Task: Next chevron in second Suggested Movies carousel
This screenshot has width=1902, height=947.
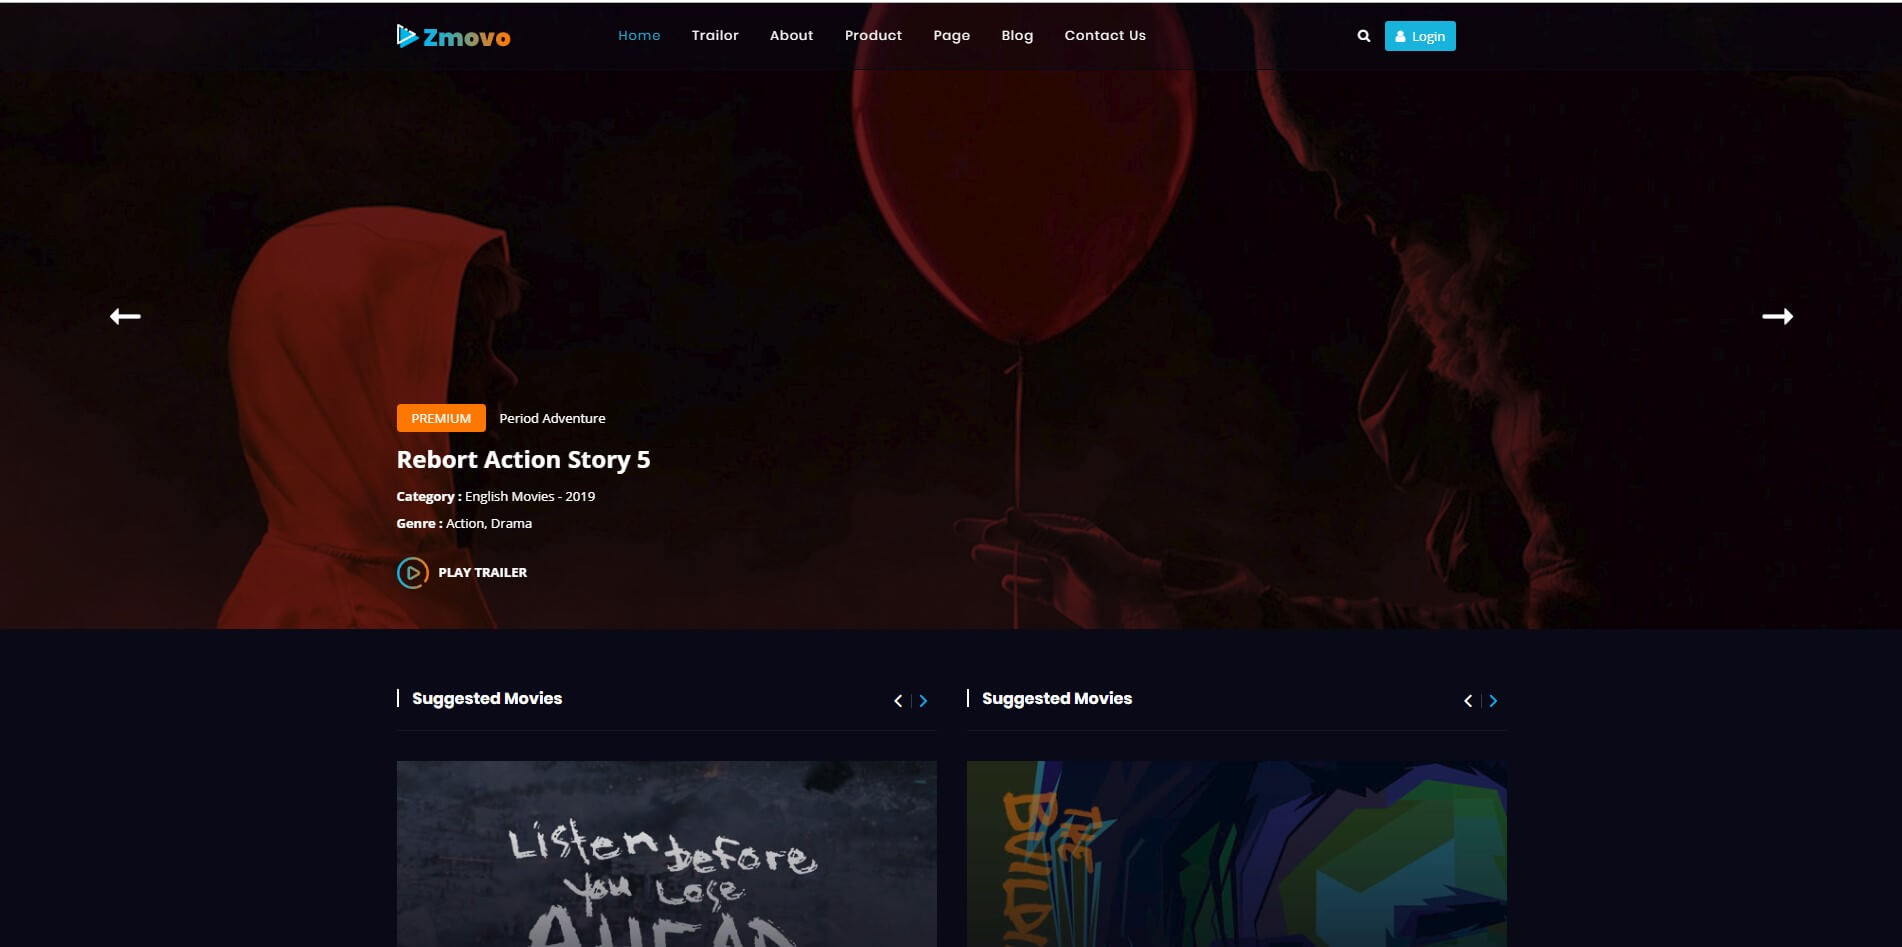Action: pyautogui.click(x=1493, y=701)
